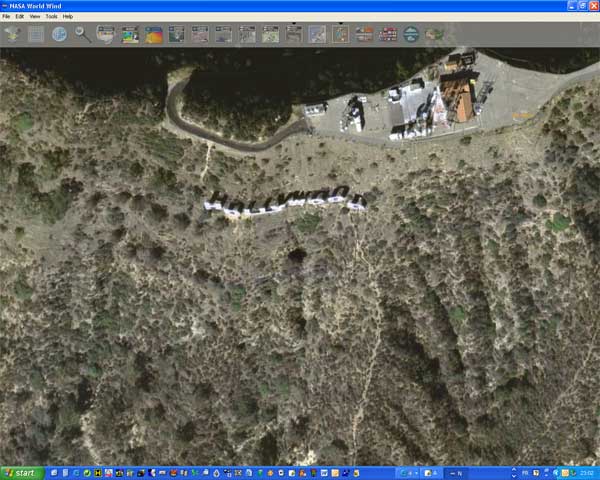This screenshot has height=480, width=600.
Task: Open the File menu
Action: click(6, 17)
